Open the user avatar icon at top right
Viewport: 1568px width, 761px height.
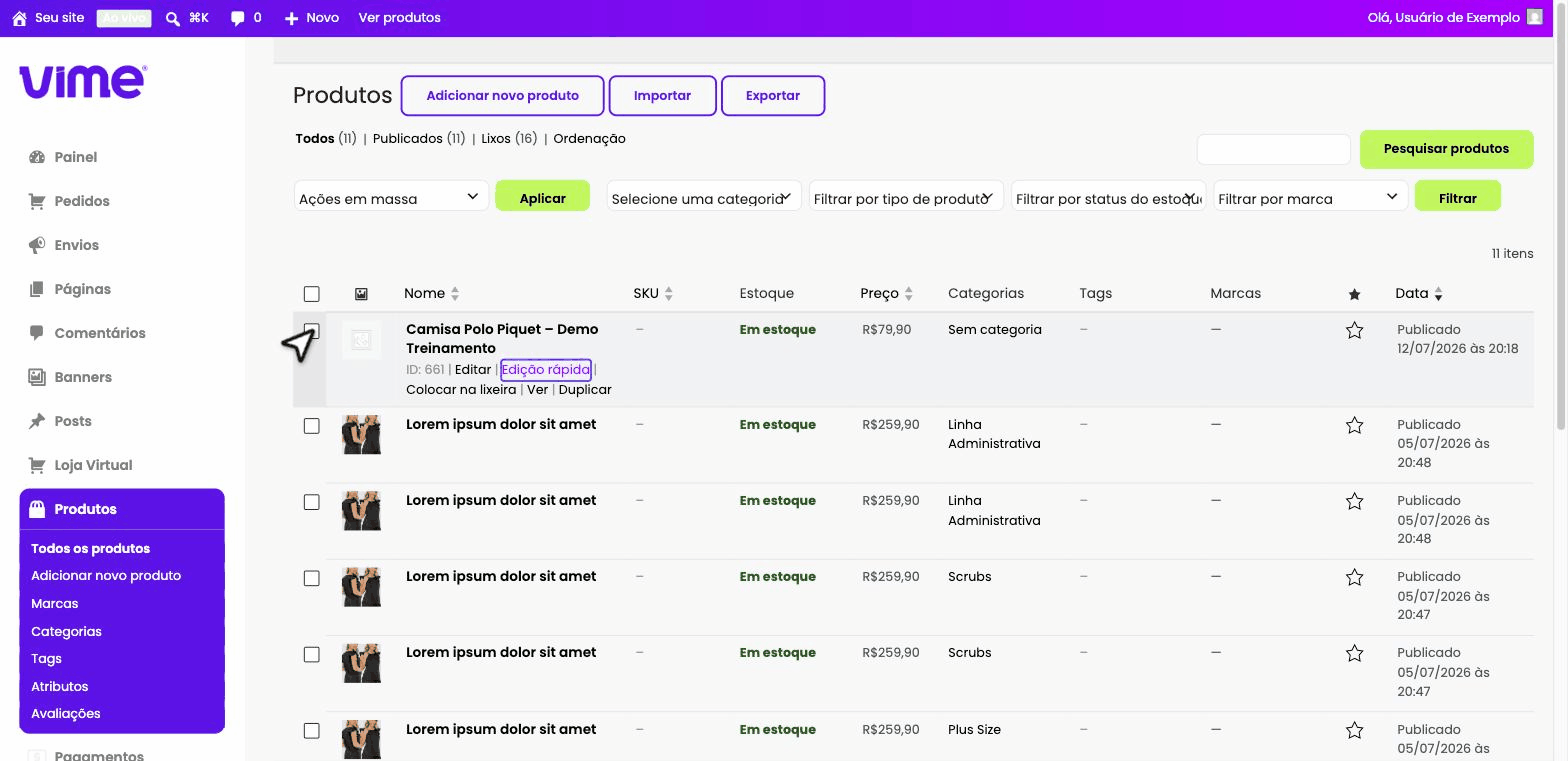pos(1535,17)
